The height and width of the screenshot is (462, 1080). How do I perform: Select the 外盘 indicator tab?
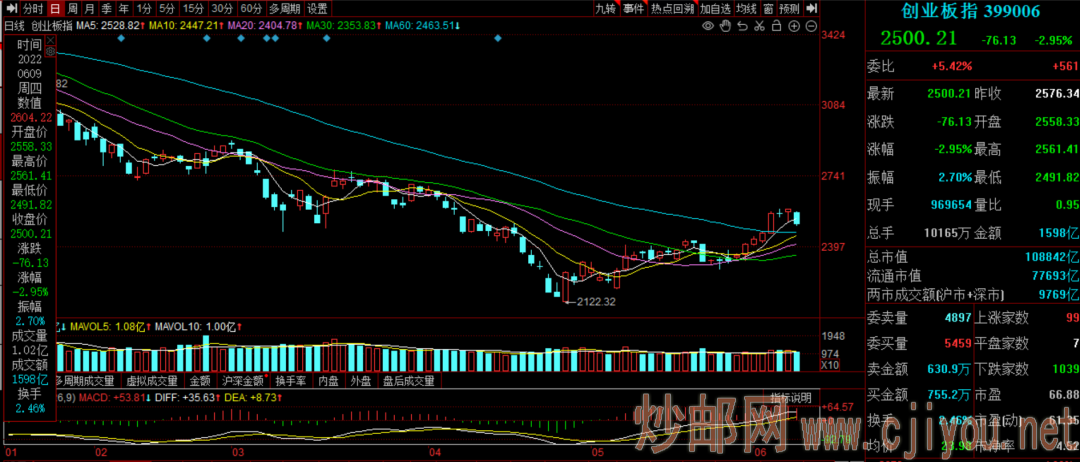pos(361,380)
